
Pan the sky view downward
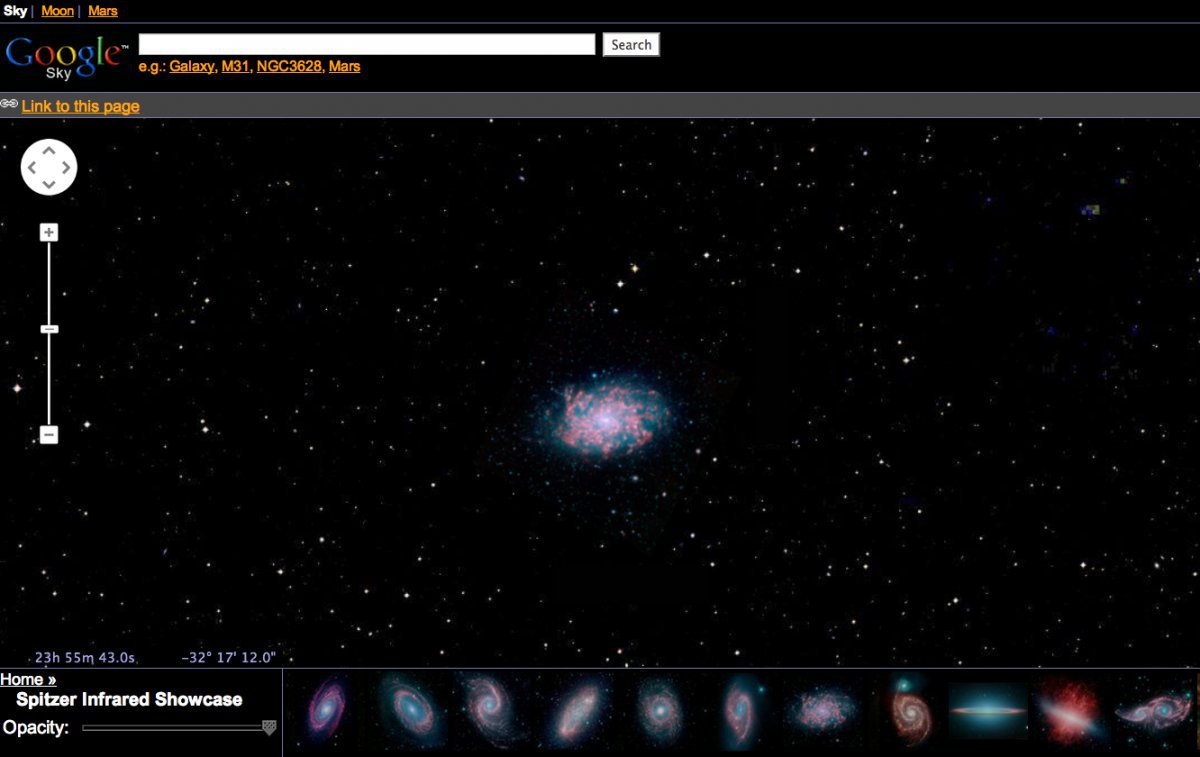[49, 185]
